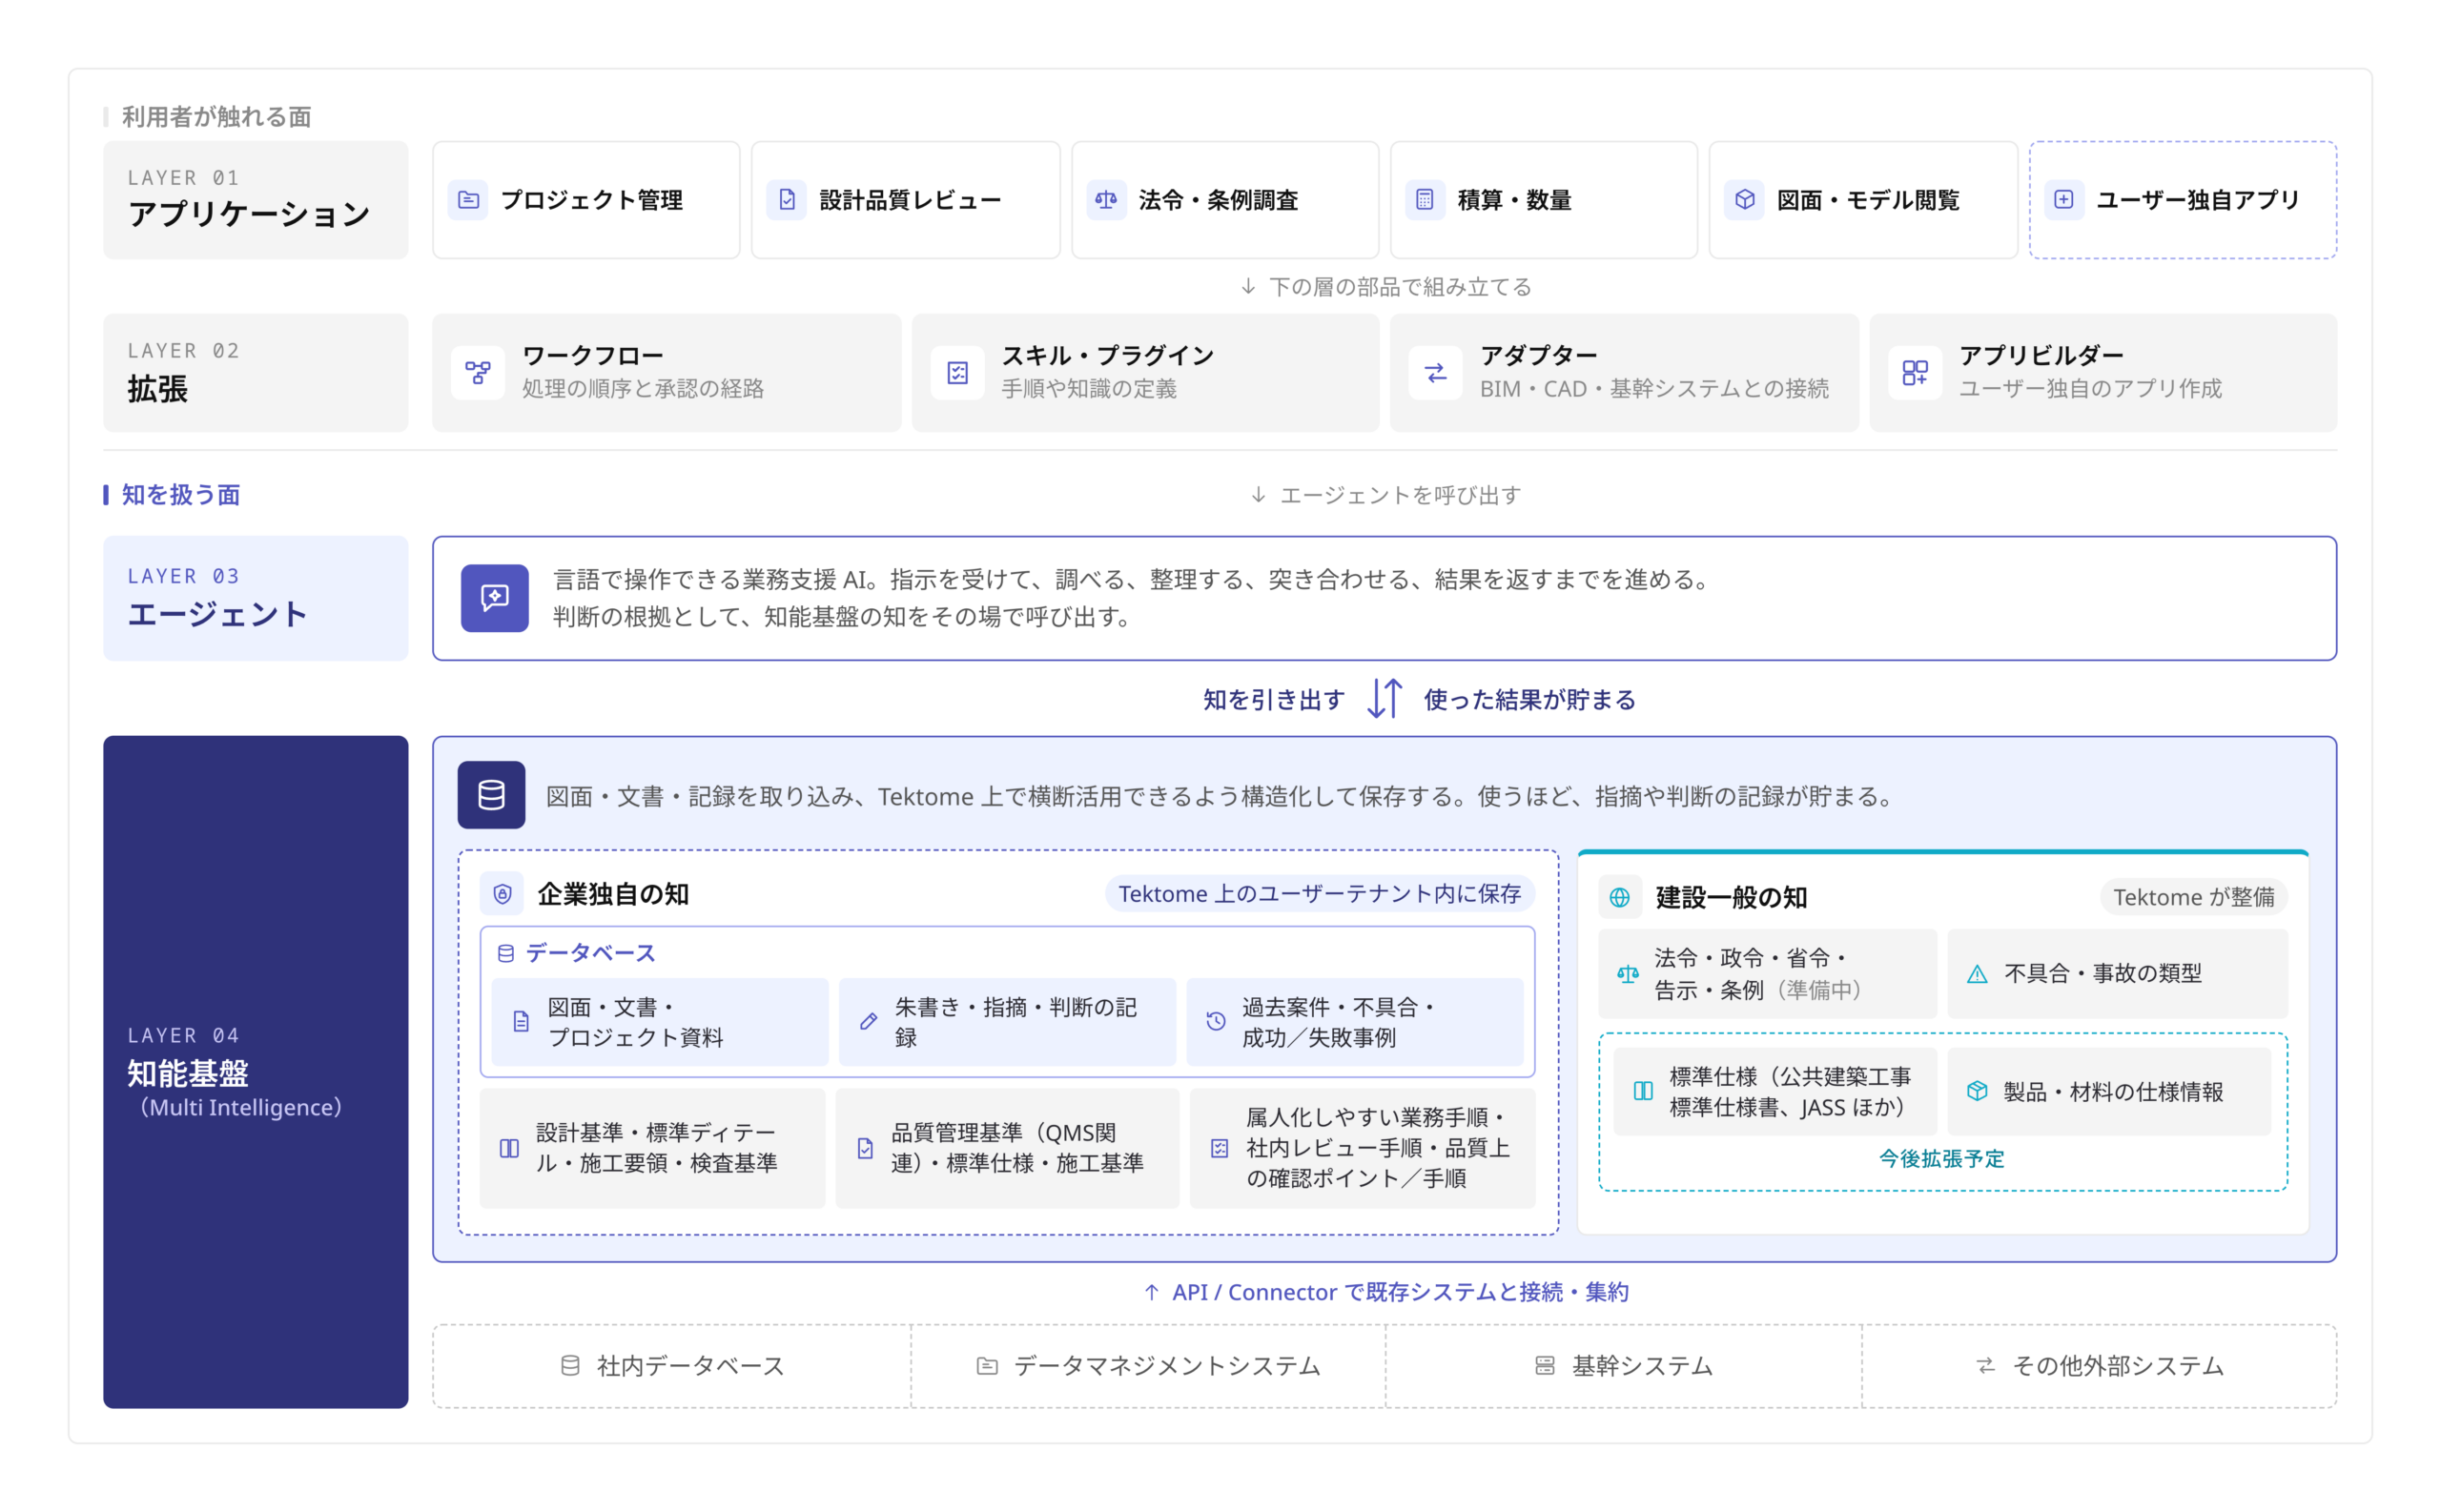Click ユーザー独自のアプリ作成 subtitle
2441x1512 pixels.
[x=2090, y=388]
